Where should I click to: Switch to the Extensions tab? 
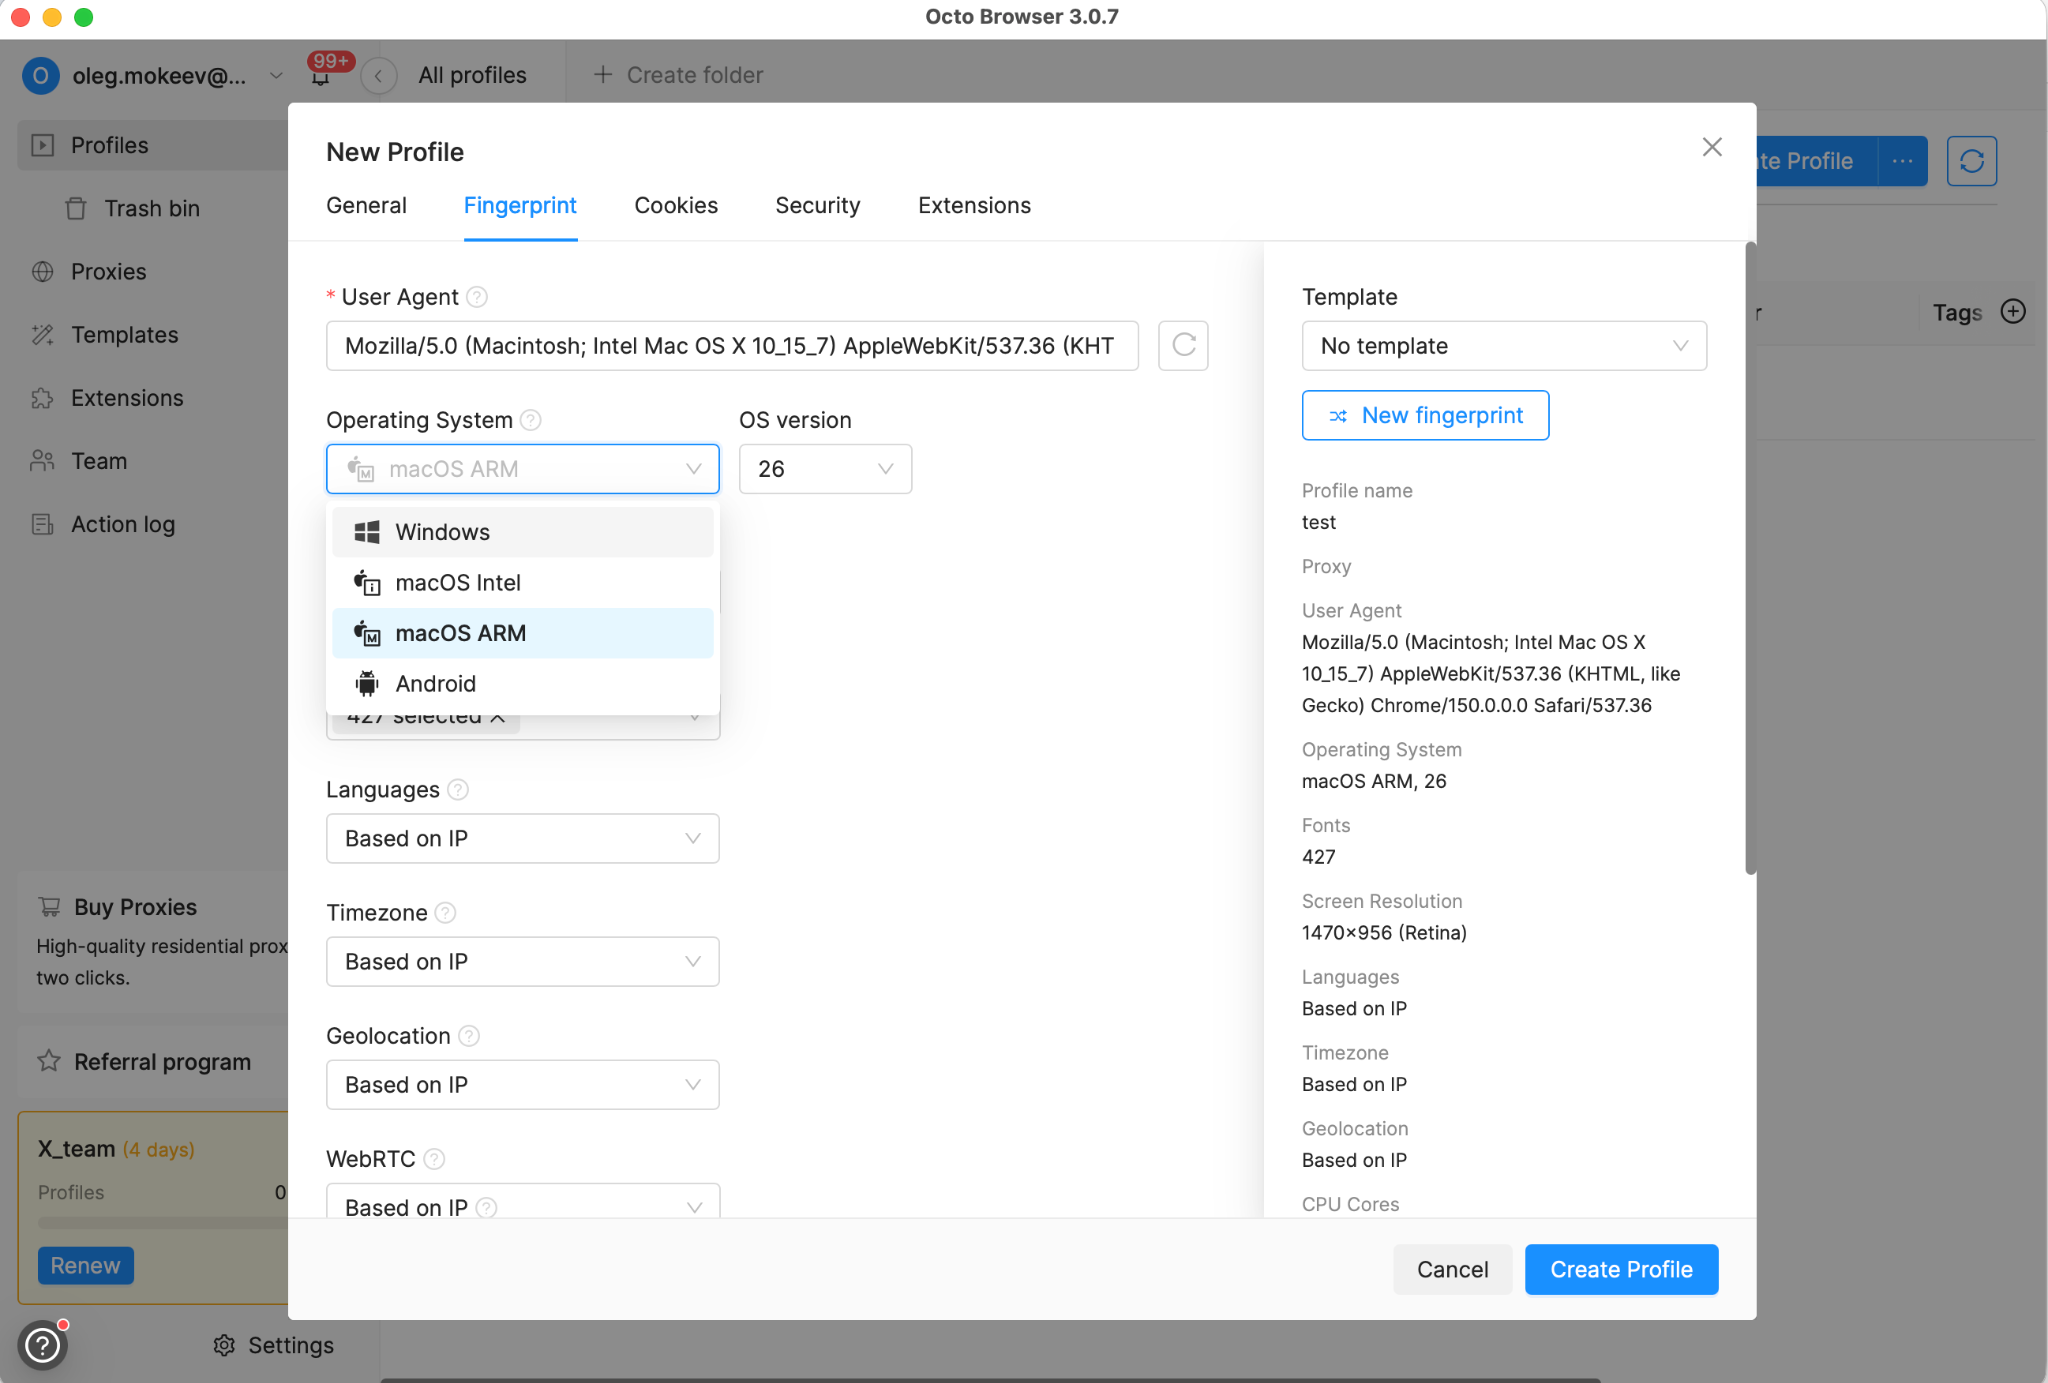click(974, 205)
